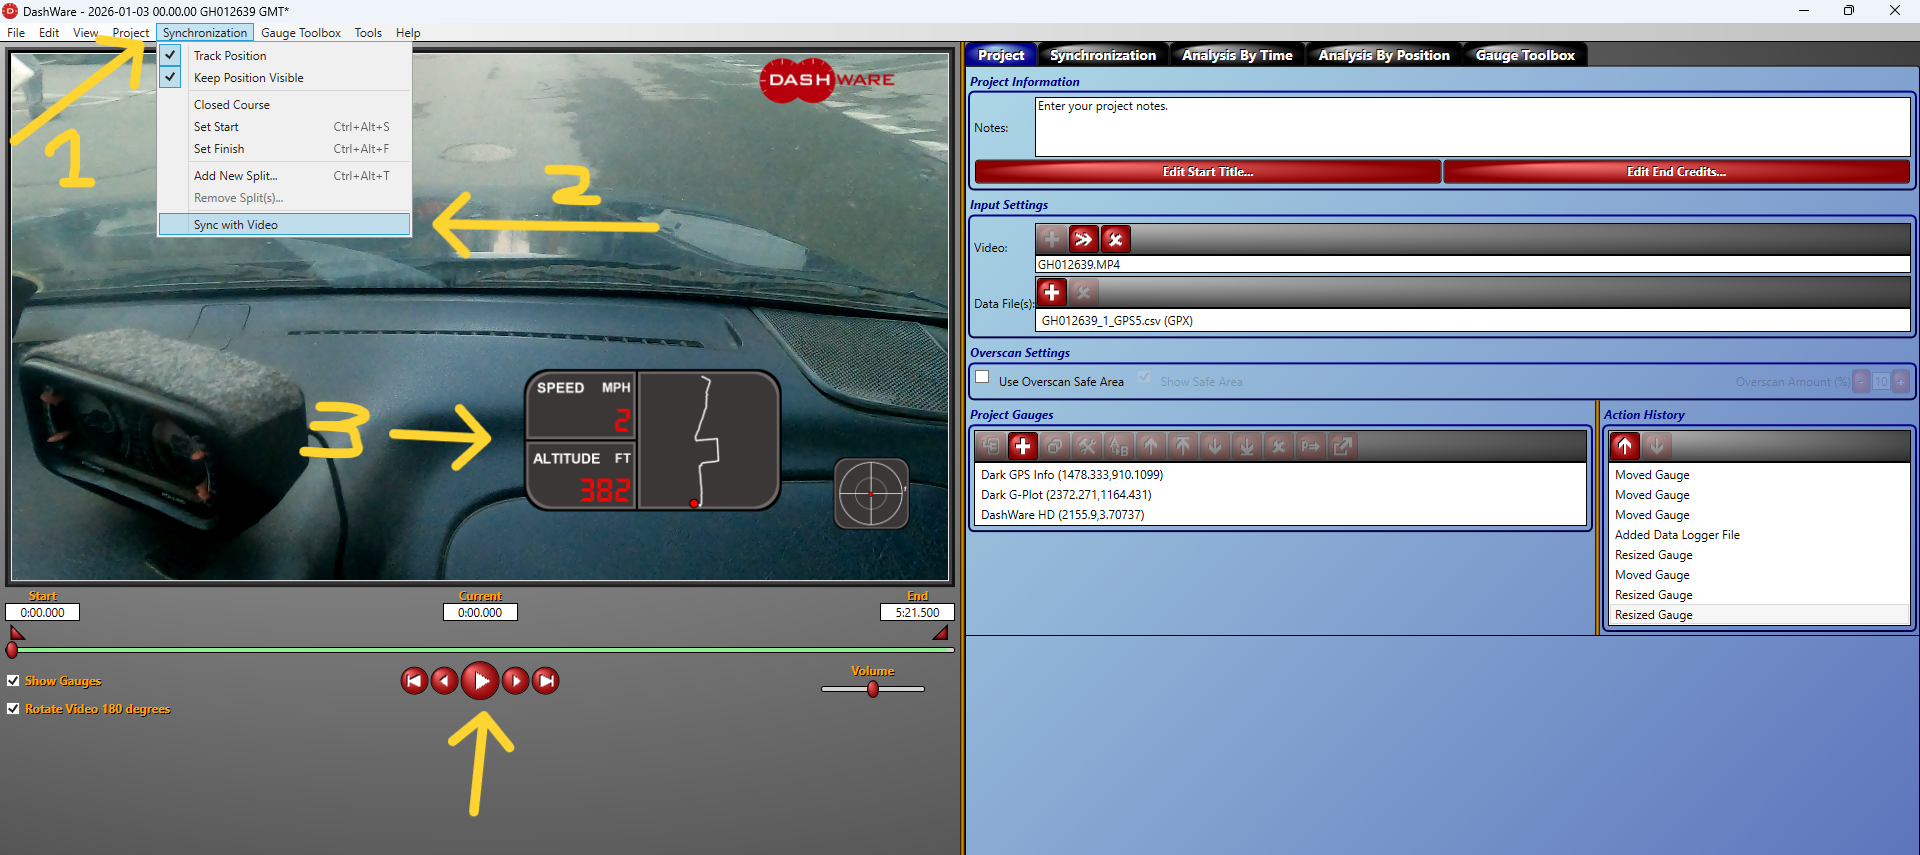Select Dark GPS Info gauge in list

pos(1282,475)
